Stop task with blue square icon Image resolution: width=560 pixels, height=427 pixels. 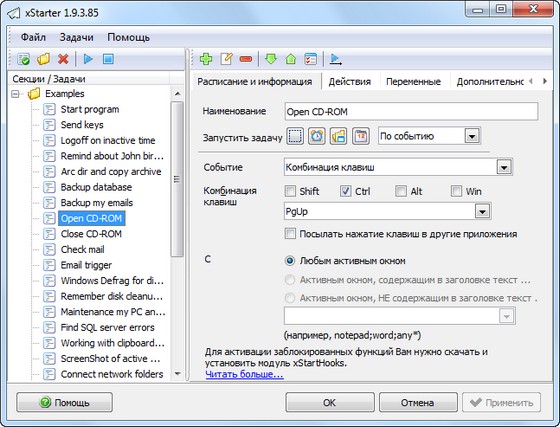[x=108, y=59]
